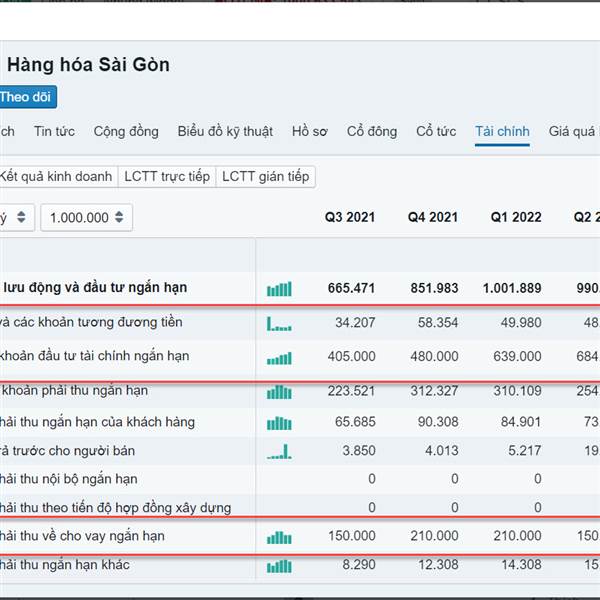The image size is (600, 600).
Task: Click the 49.980 cash equivalents value
Action: point(521,323)
